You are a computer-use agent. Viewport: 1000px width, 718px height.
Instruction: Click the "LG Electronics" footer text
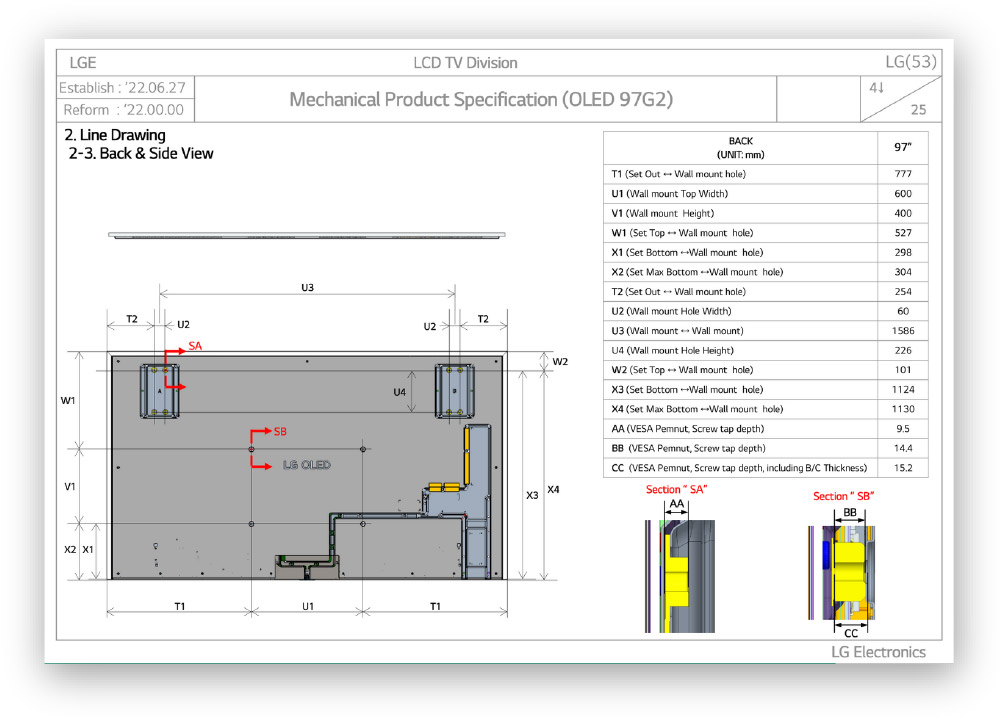coord(878,652)
